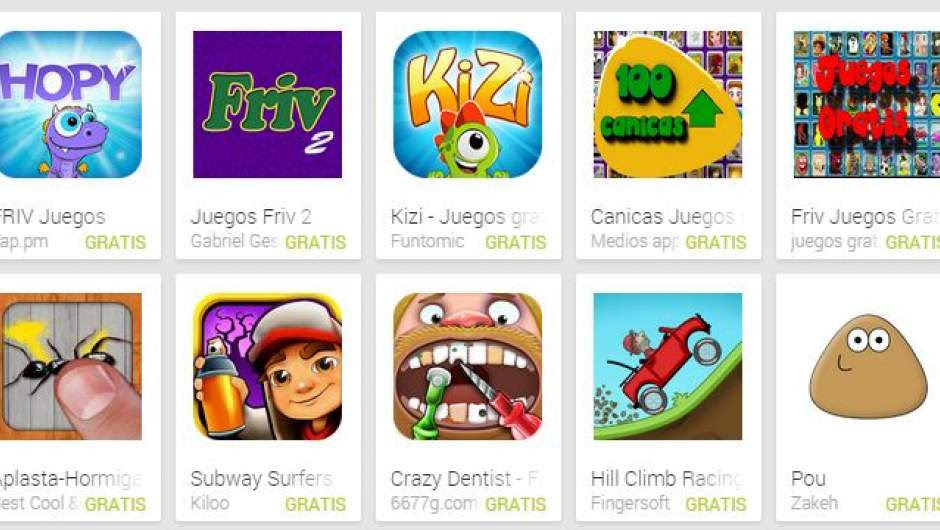Viewport: 940px width, 530px height.
Task: Open the 100 canicas app icon
Action: coord(668,104)
